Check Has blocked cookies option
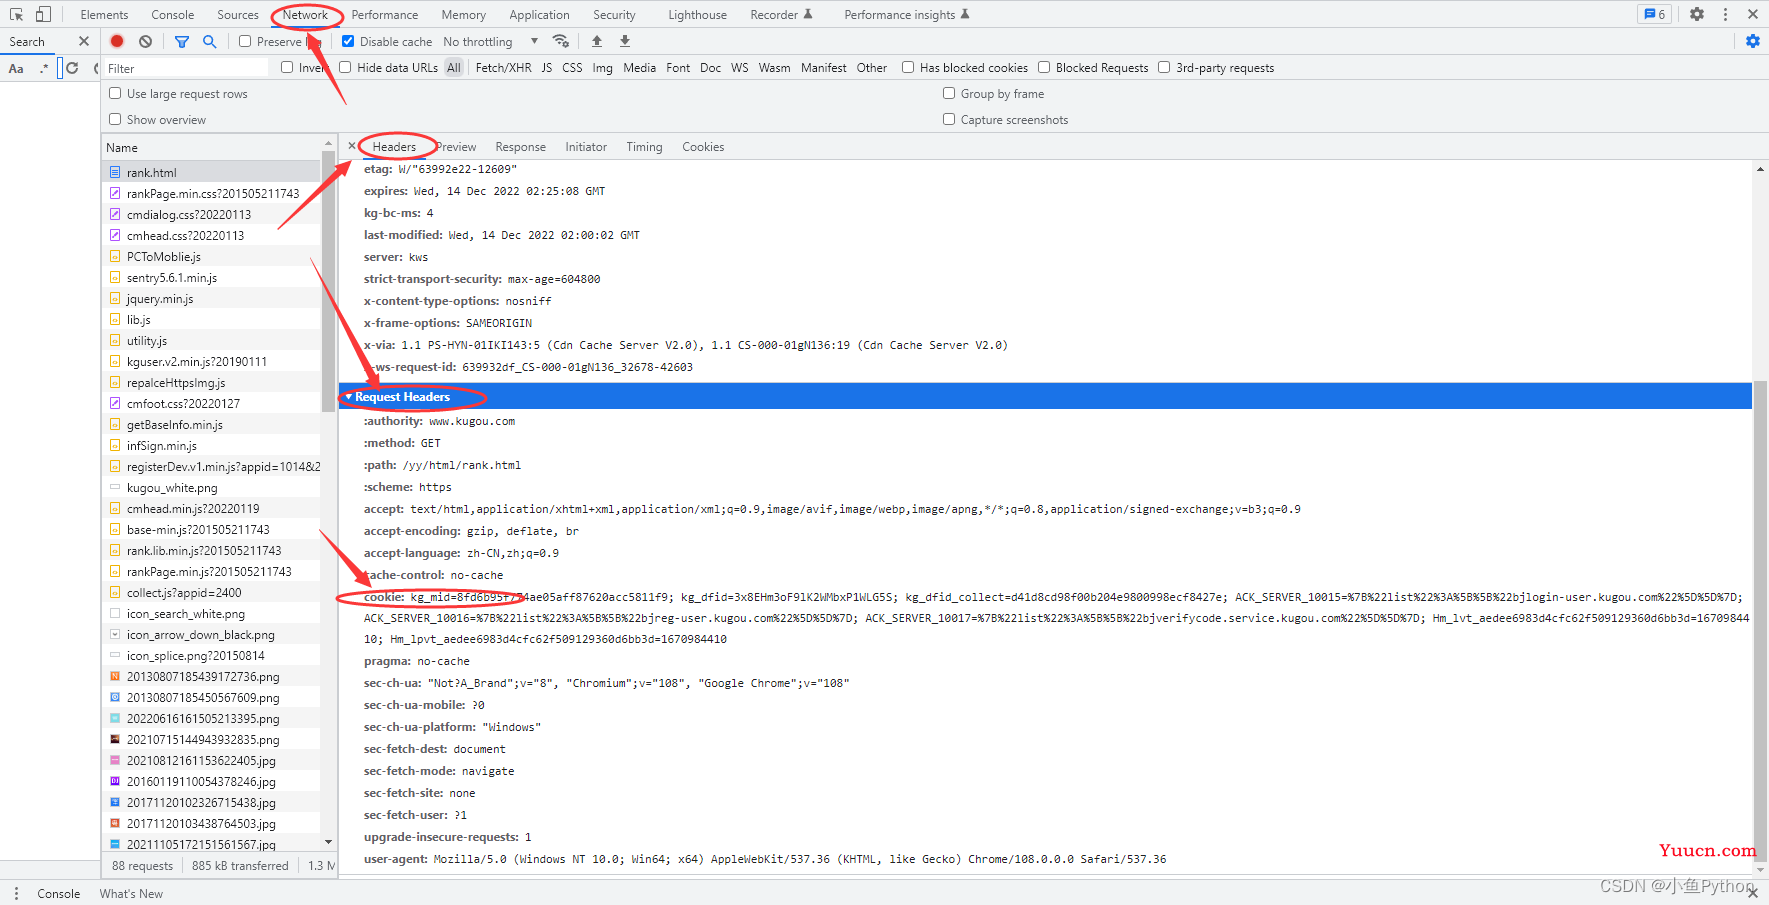Screen dimensions: 1769x905 (908, 67)
